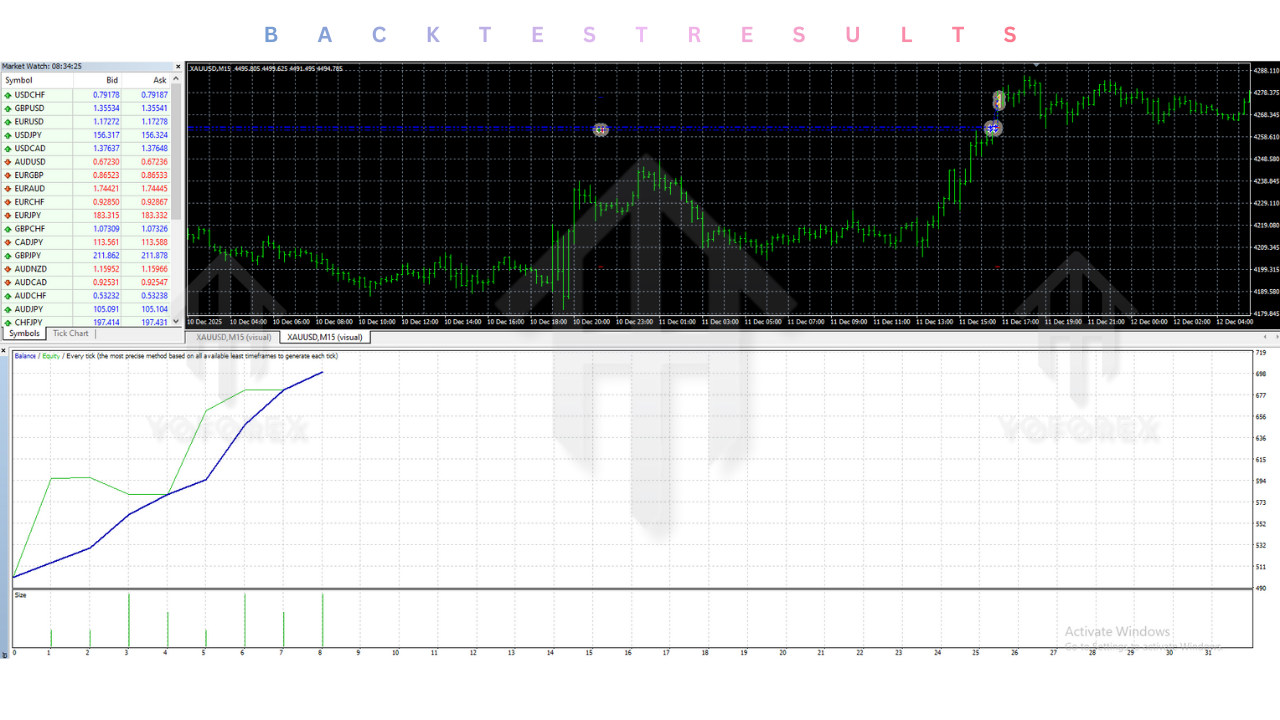Image resolution: width=1280 pixels, height=720 pixels.
Task: Click the Ask column header
Action: pyautogui.click(x=160, y=80)
